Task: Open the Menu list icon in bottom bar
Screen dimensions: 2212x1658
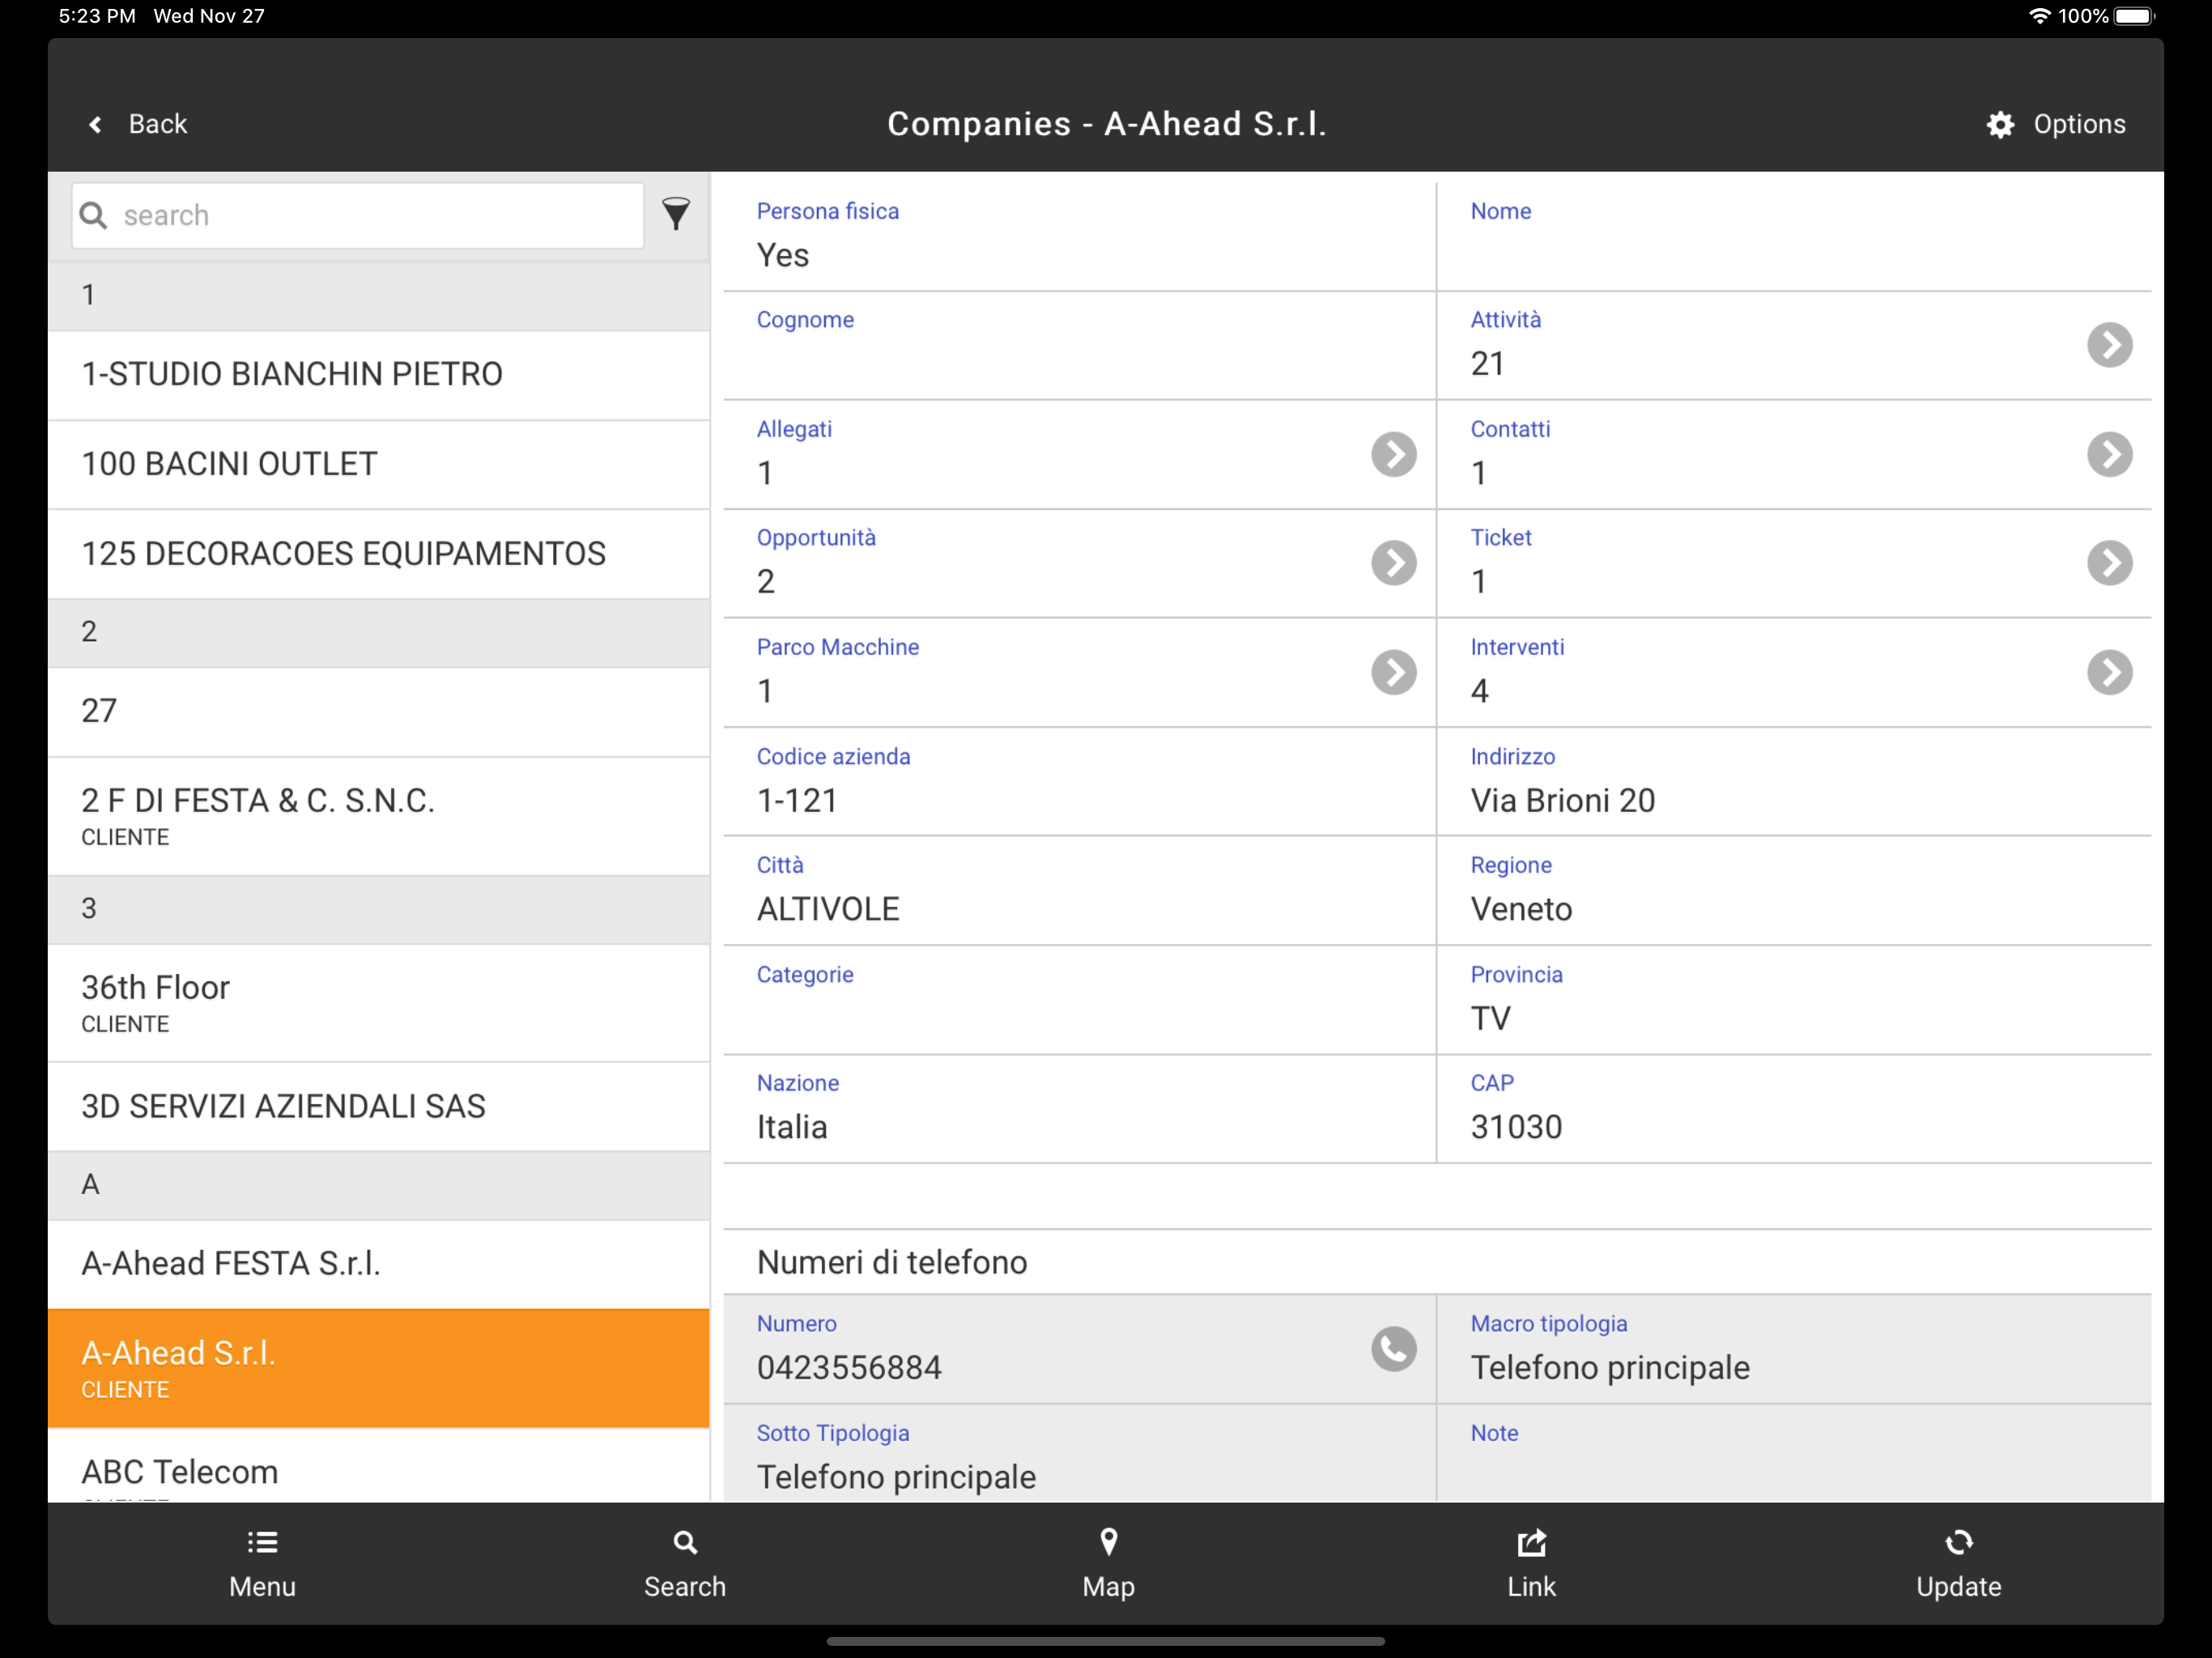Action: (262, 1542)
